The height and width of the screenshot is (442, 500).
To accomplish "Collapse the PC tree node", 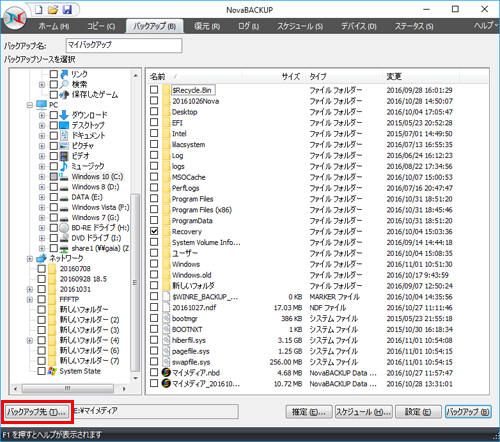I will (30, 105).
